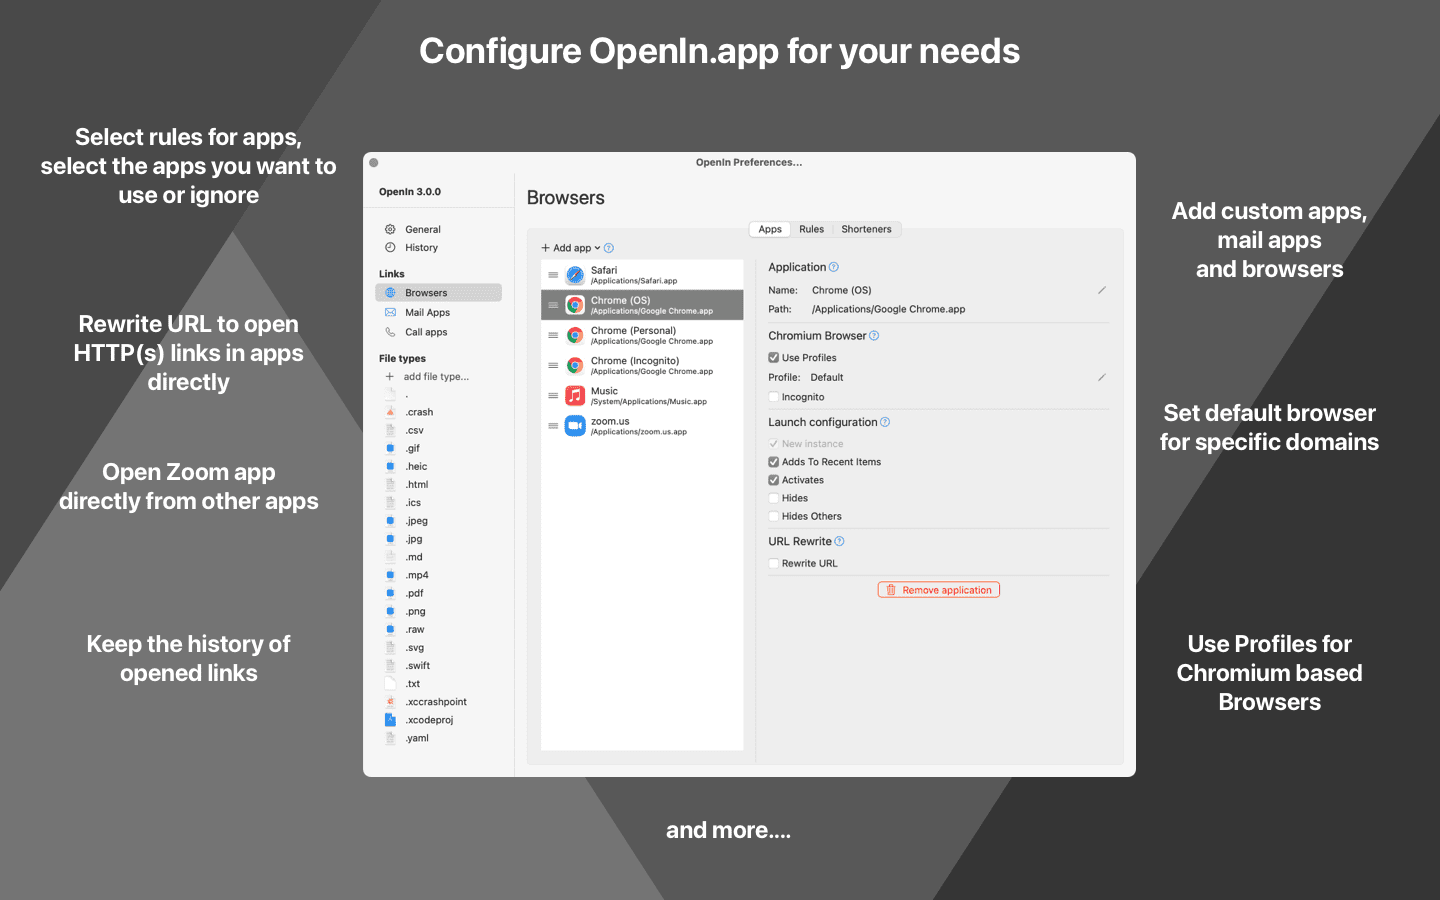This screenshot has width=1440, height=900.
Task: Switch to the Rules tab
Action: [x=812, y=229]
